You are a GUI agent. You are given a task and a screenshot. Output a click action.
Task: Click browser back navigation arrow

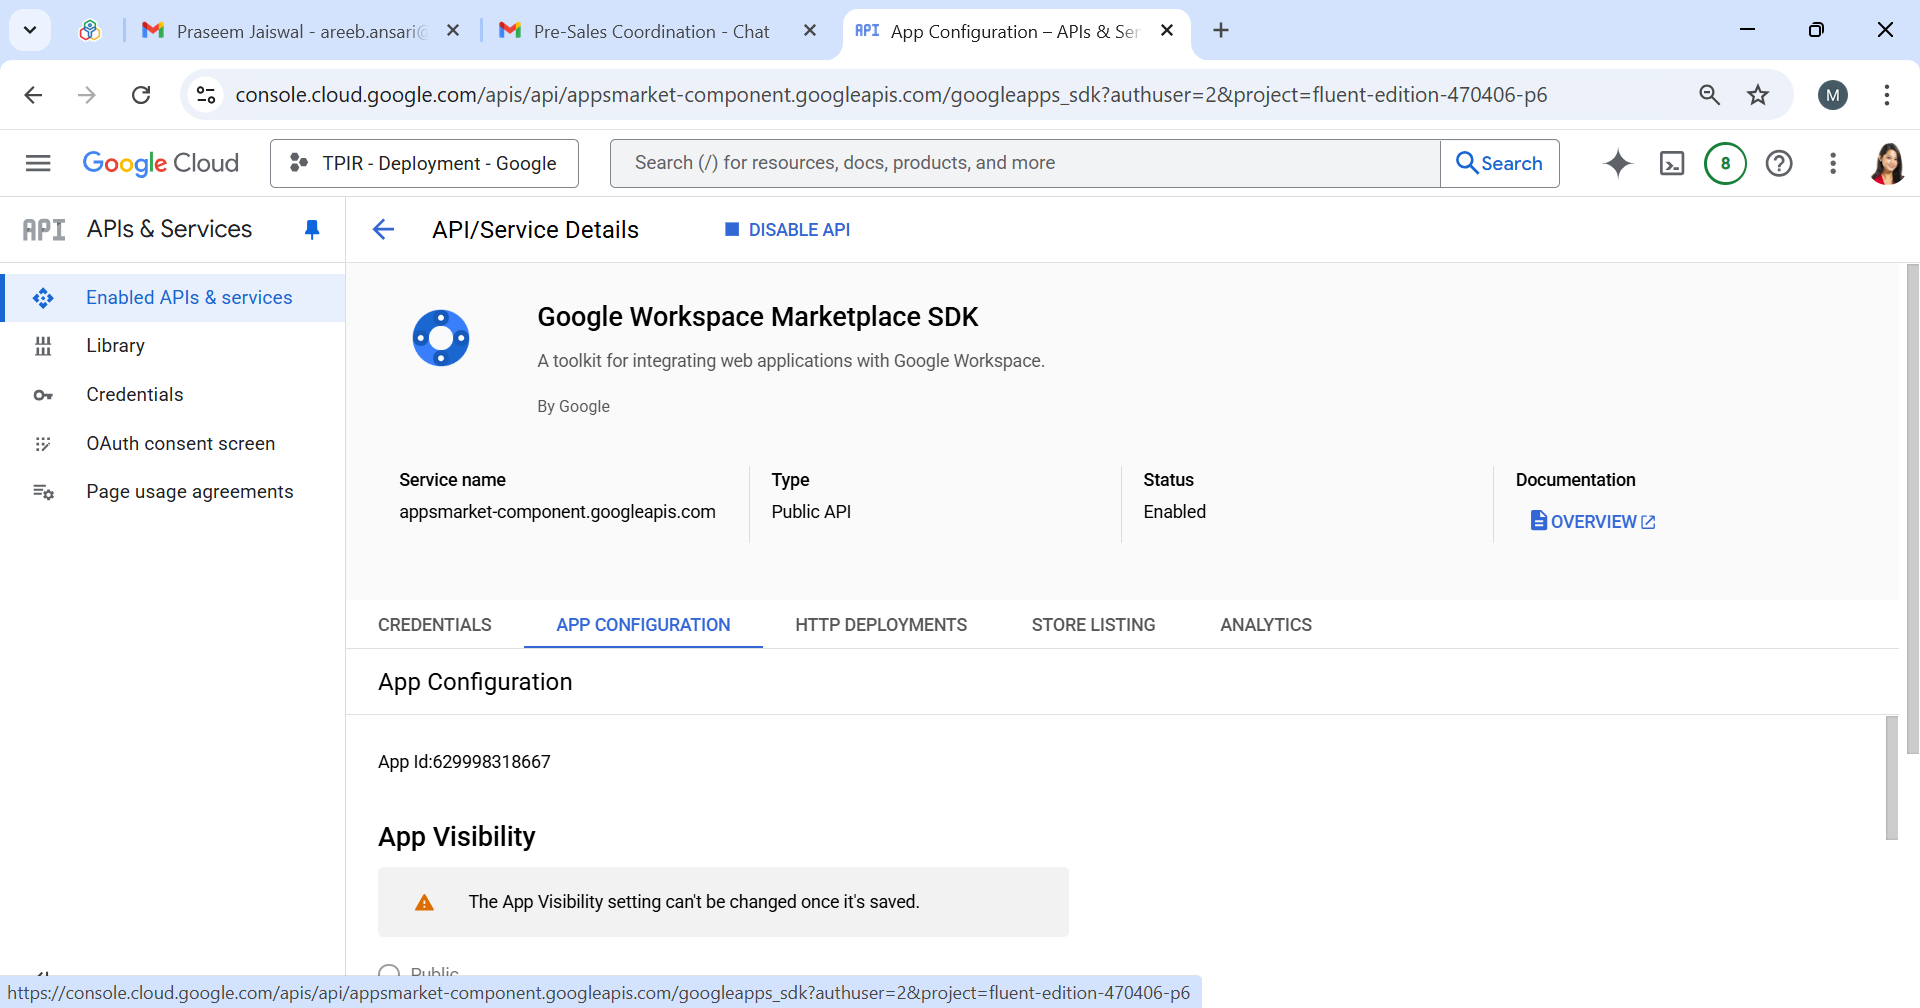33,95
